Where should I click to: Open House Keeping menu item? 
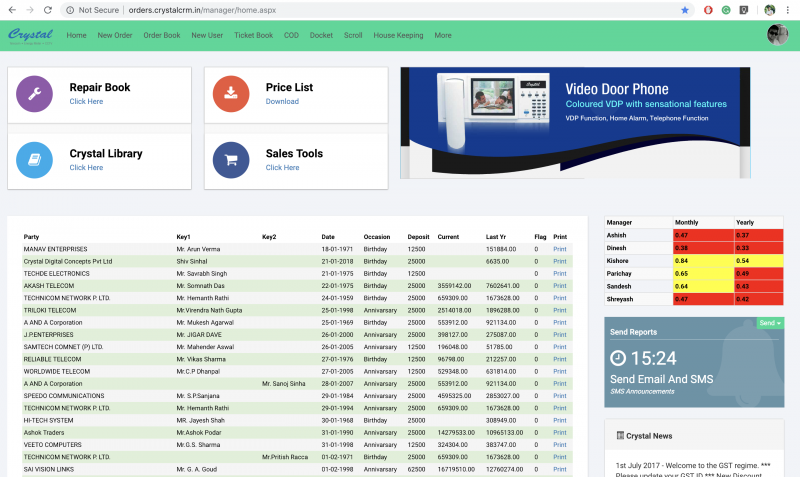click(398, 35)
